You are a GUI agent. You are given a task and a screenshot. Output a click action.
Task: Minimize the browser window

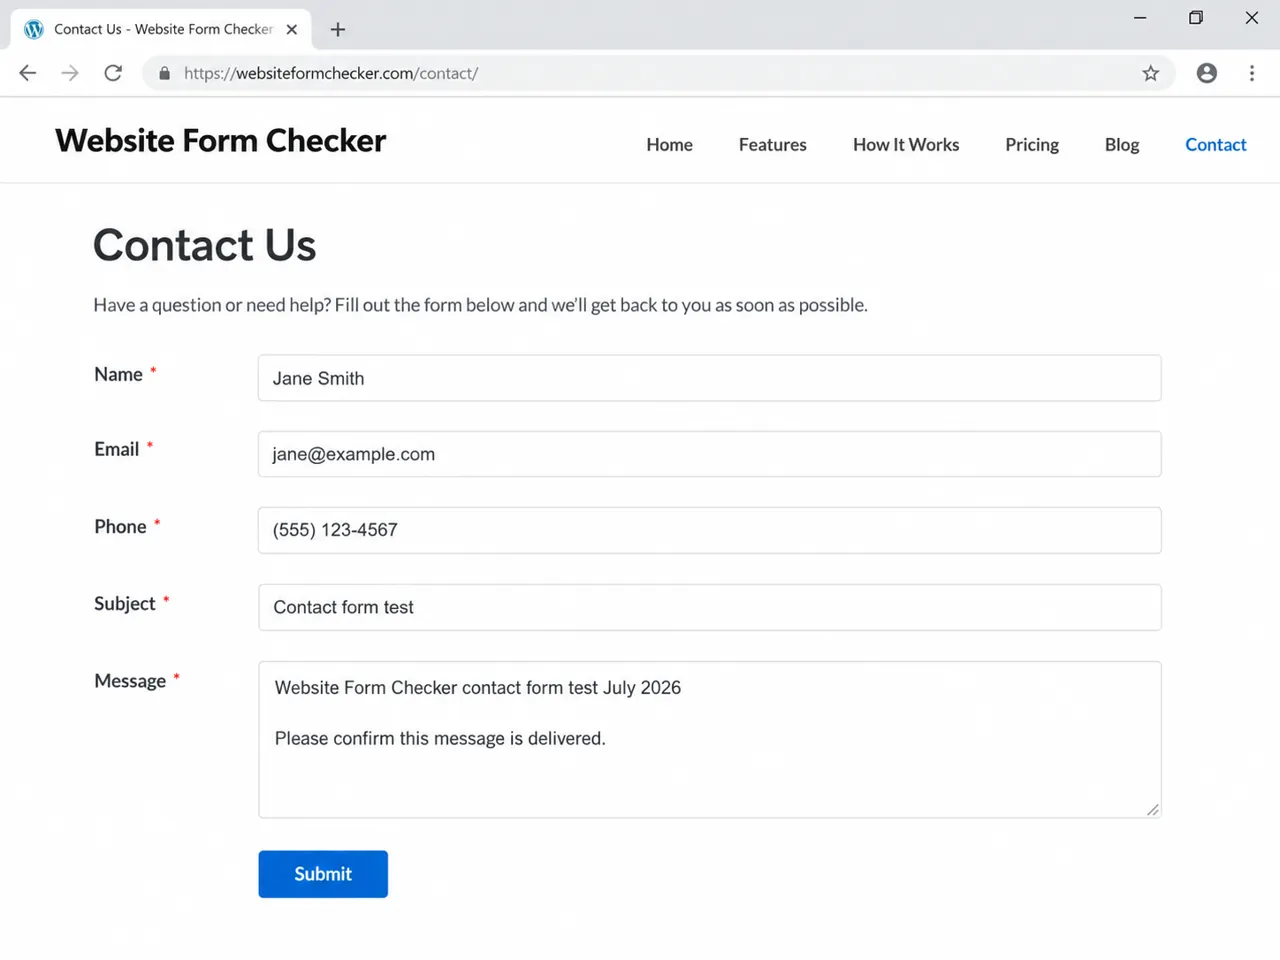(x=1140, y=18)
